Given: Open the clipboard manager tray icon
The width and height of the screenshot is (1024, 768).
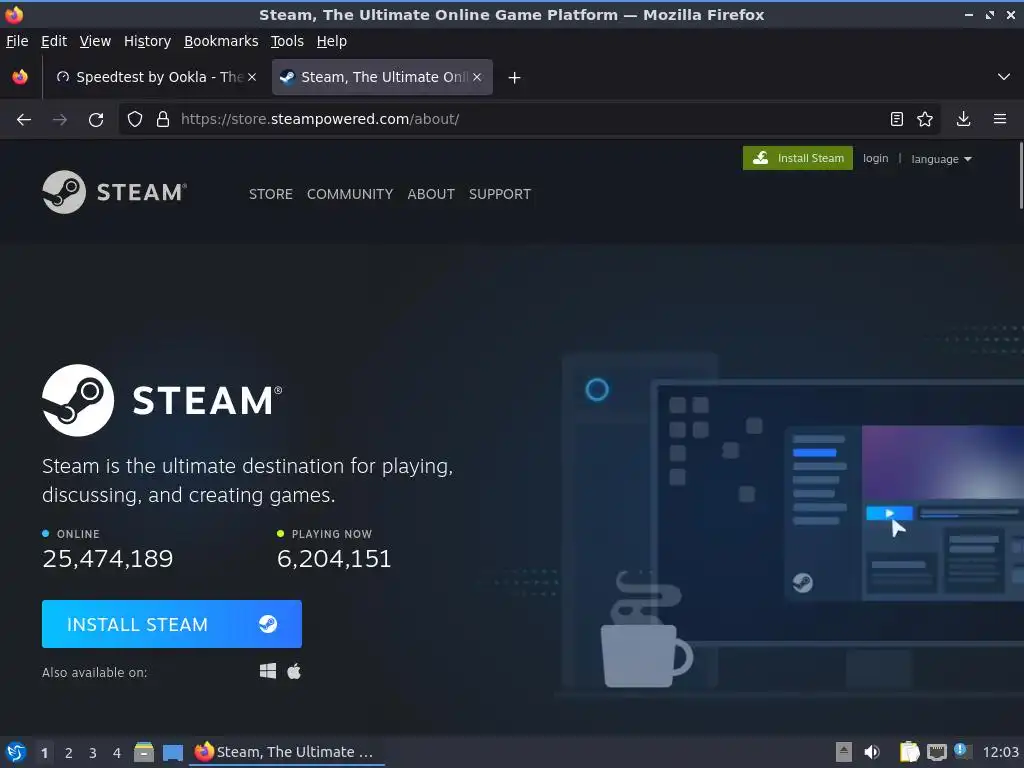Looking at the screenshot, I should pyautogui.click(x=908, y=752).
